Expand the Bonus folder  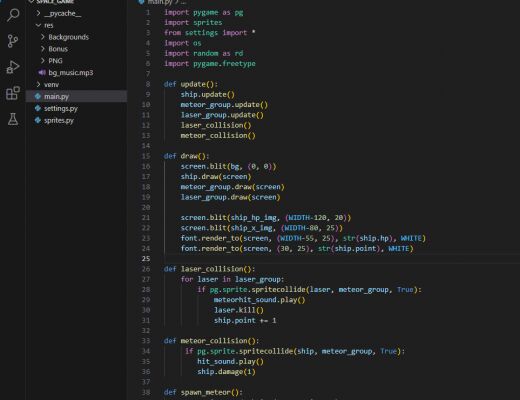[x=43, y=49]
